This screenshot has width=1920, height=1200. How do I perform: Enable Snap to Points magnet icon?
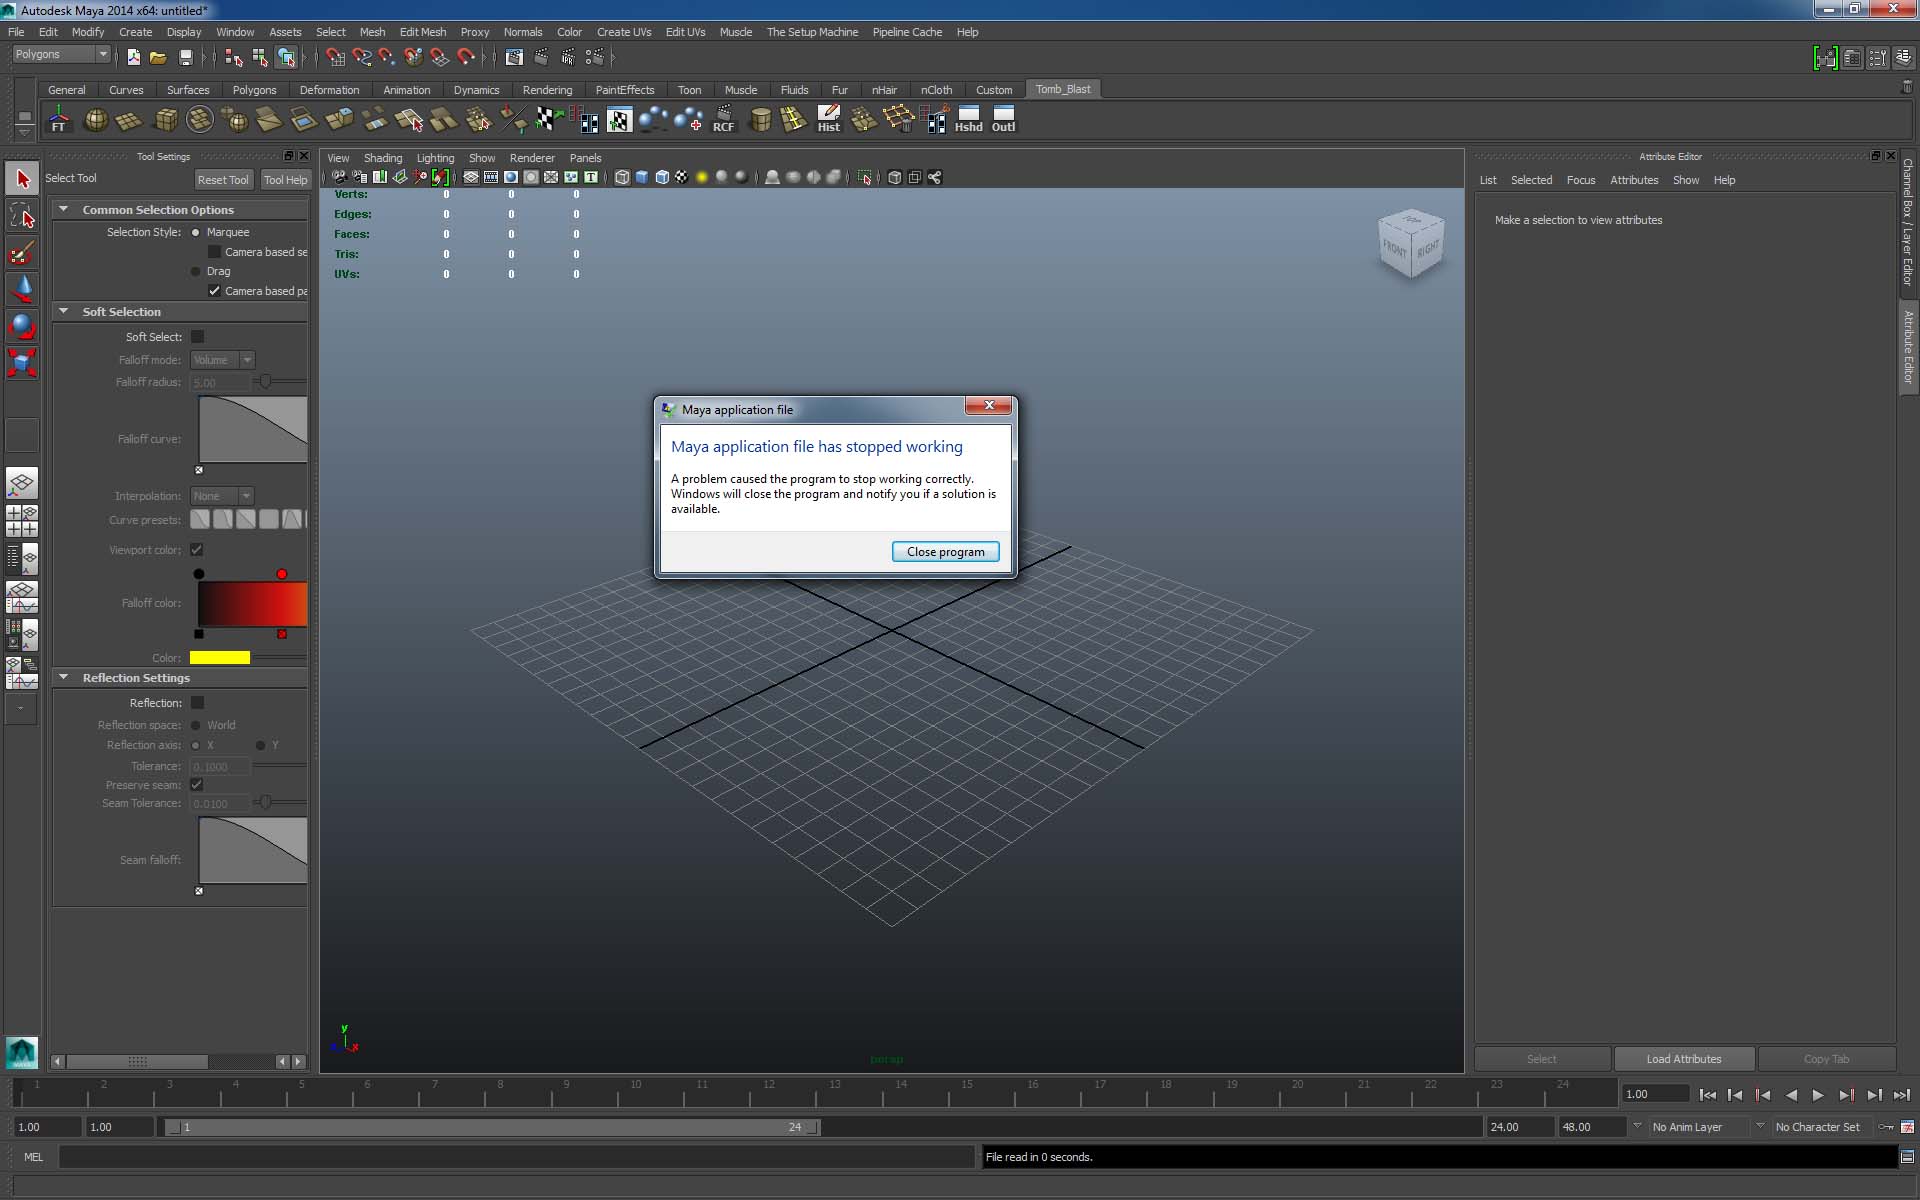(x=387, y=57)
